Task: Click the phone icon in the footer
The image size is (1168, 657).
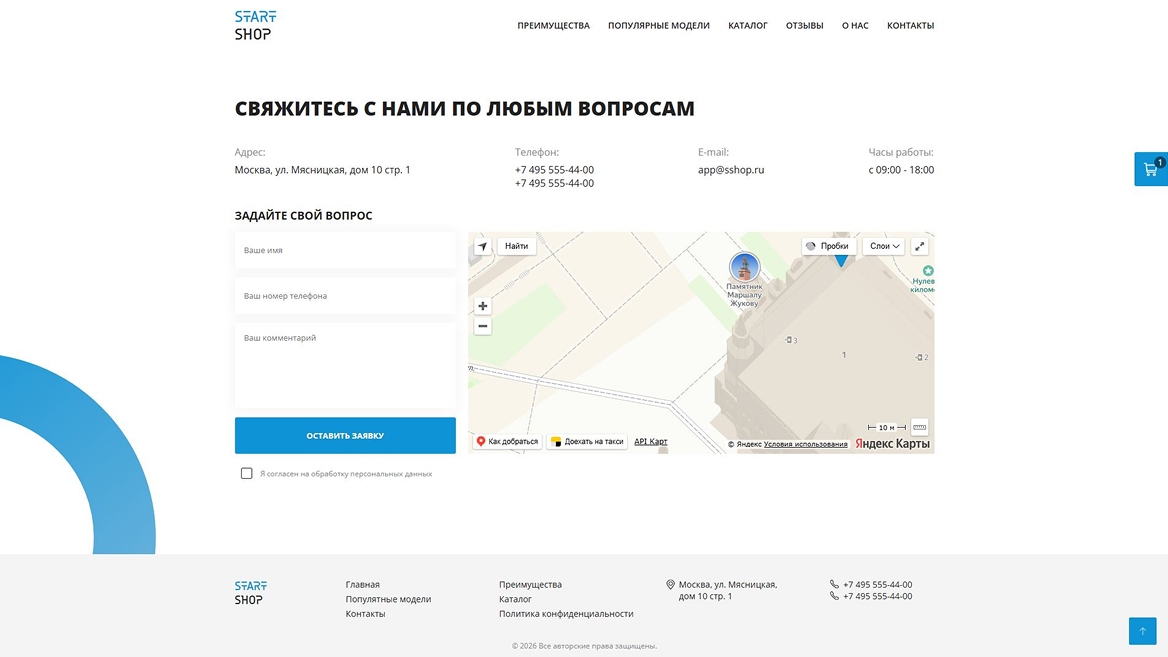Action: 833,584
